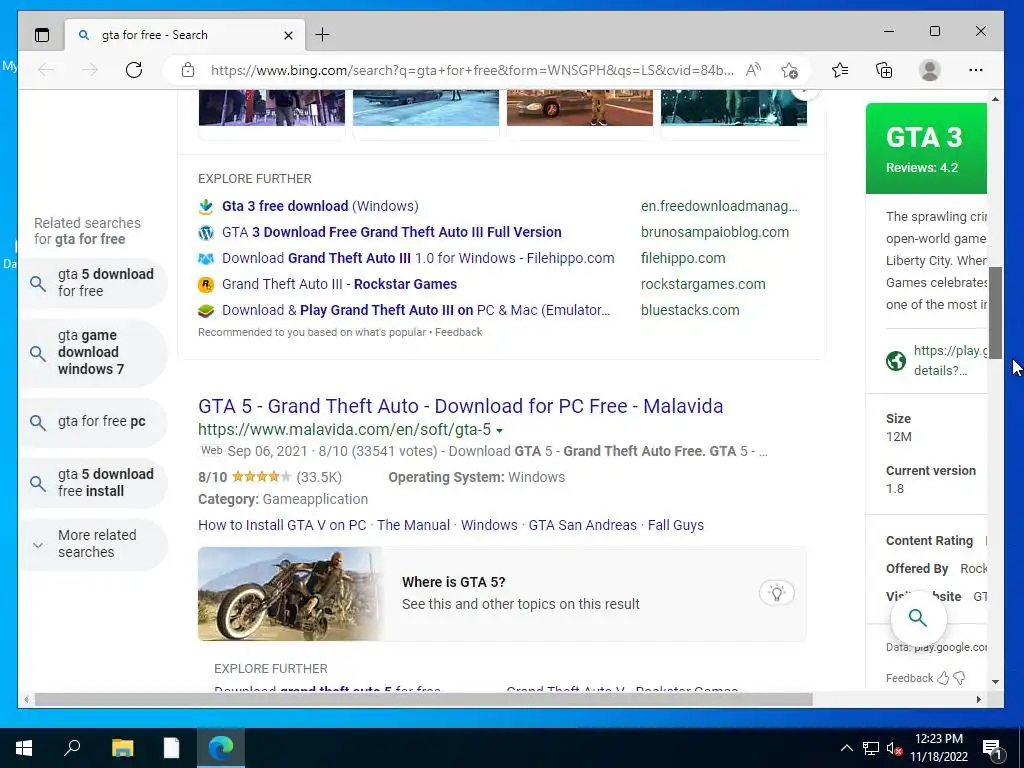Open 'Windows' sublink under Malavida result
1024x768 pixels.
tap(489, 526)
